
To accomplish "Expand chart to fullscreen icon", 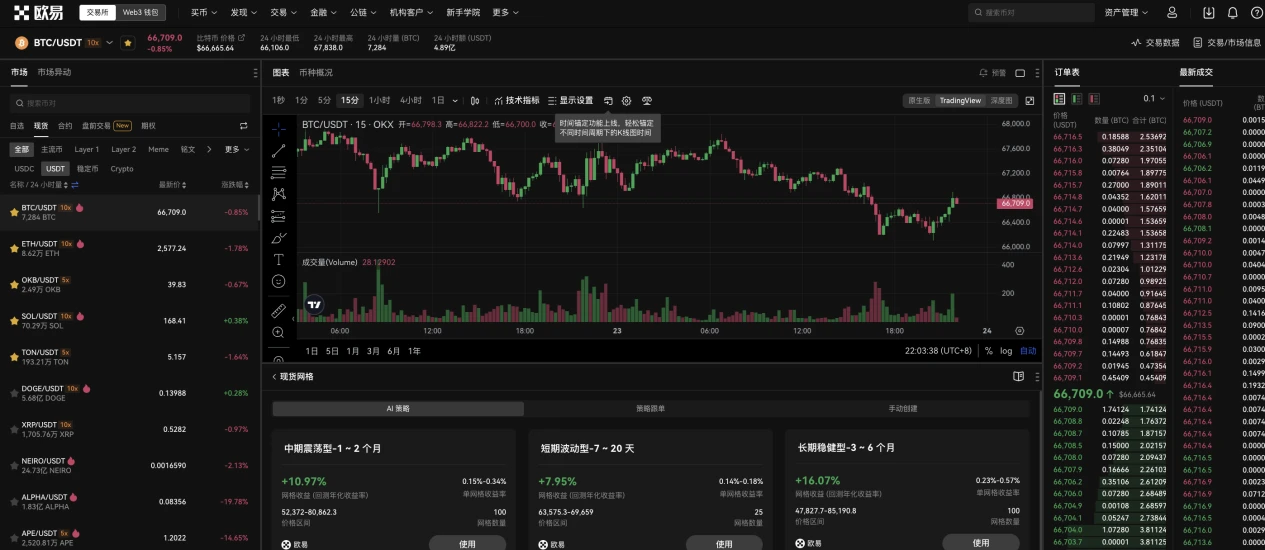I will pos(1030,101).
